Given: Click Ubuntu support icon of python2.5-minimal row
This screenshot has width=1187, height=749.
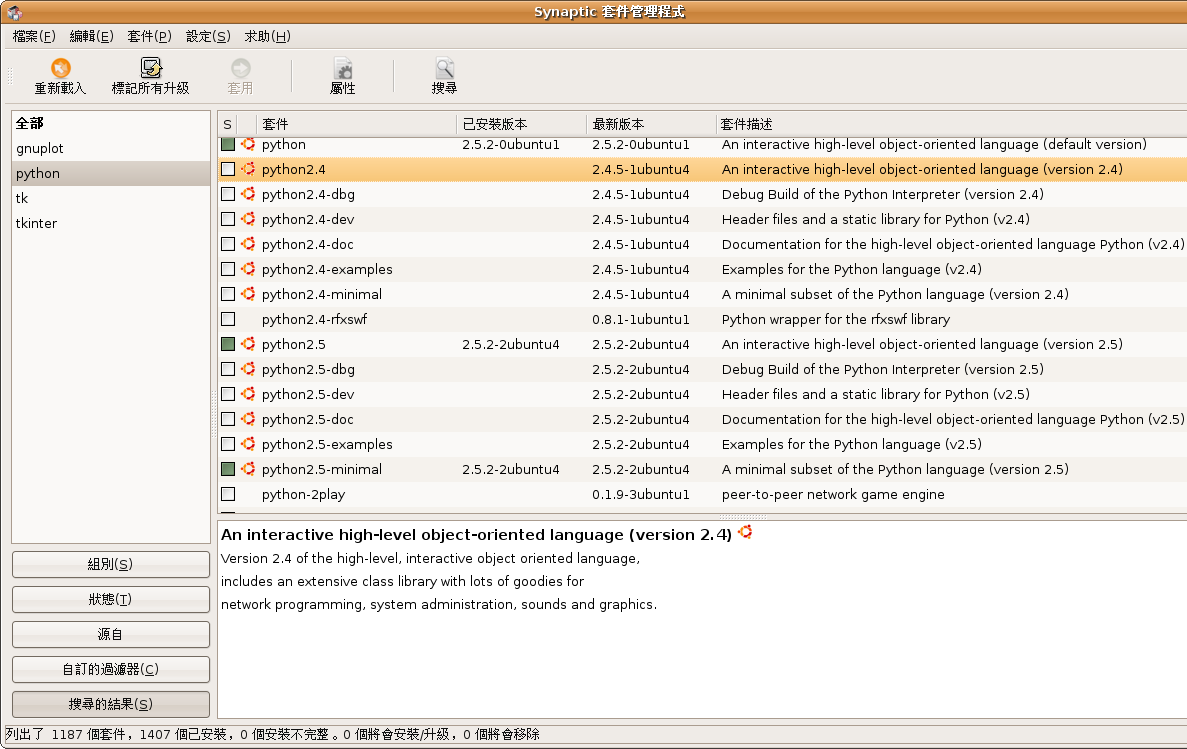Looking at the screenshot, I should tap(248, 469).
